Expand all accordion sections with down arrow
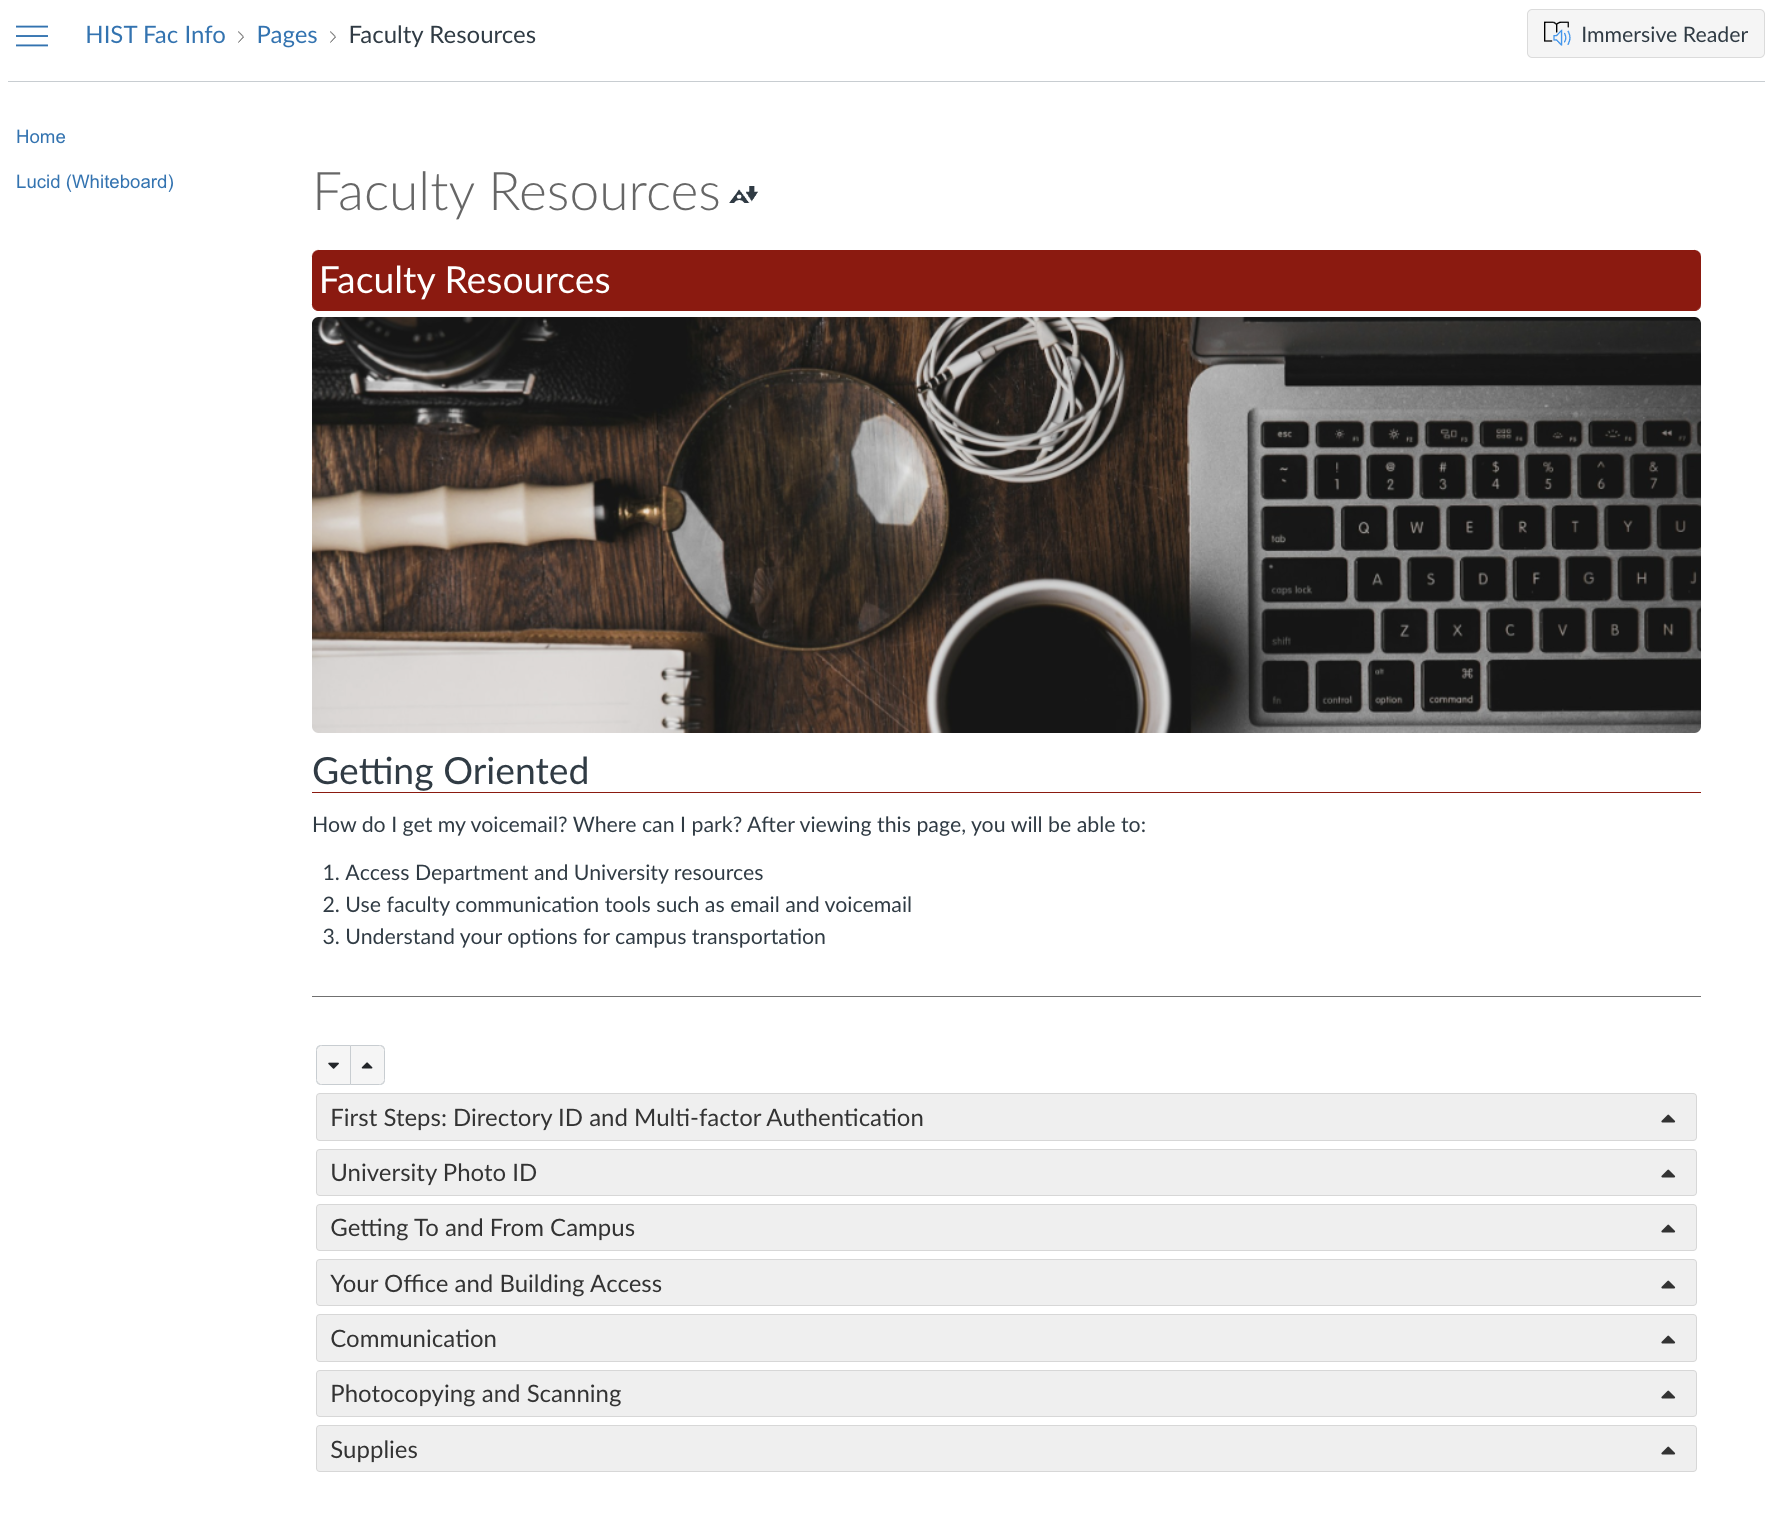The height and width of the screenshot is (1522, 1782). click(334, 1065)
